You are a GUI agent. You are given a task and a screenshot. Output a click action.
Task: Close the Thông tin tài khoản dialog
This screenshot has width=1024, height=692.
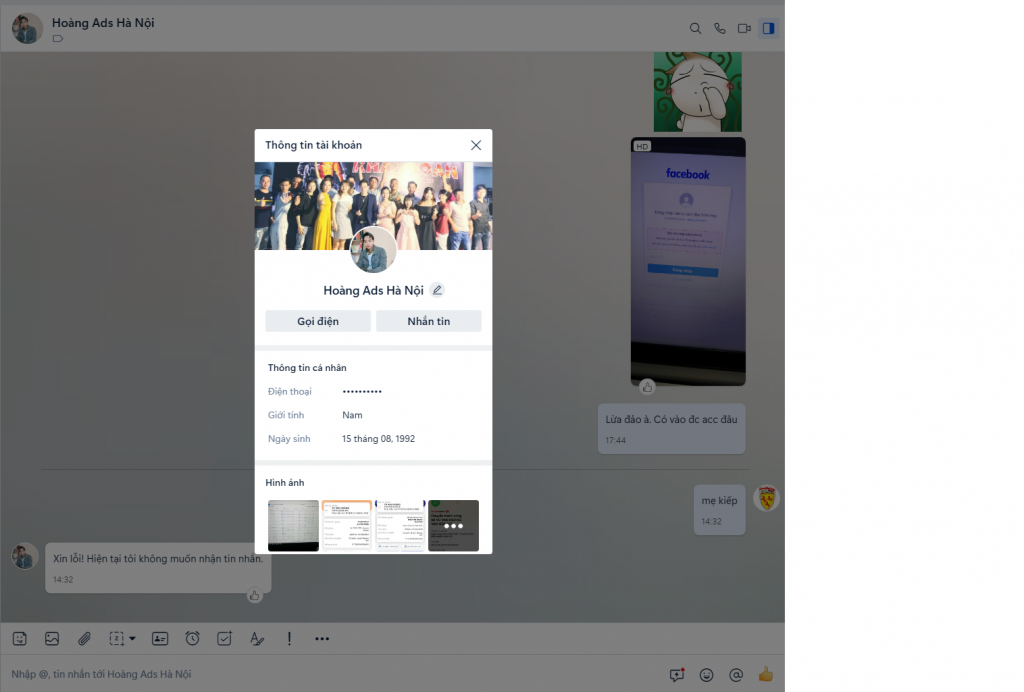pos(476,145)
